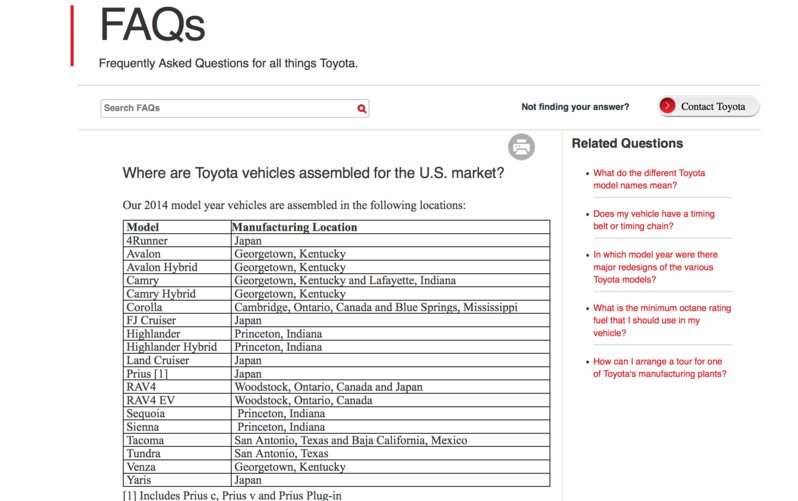This screenshot has height=501, width=798.
Task: Click the print icon above the question
Action: click(521, 147)
